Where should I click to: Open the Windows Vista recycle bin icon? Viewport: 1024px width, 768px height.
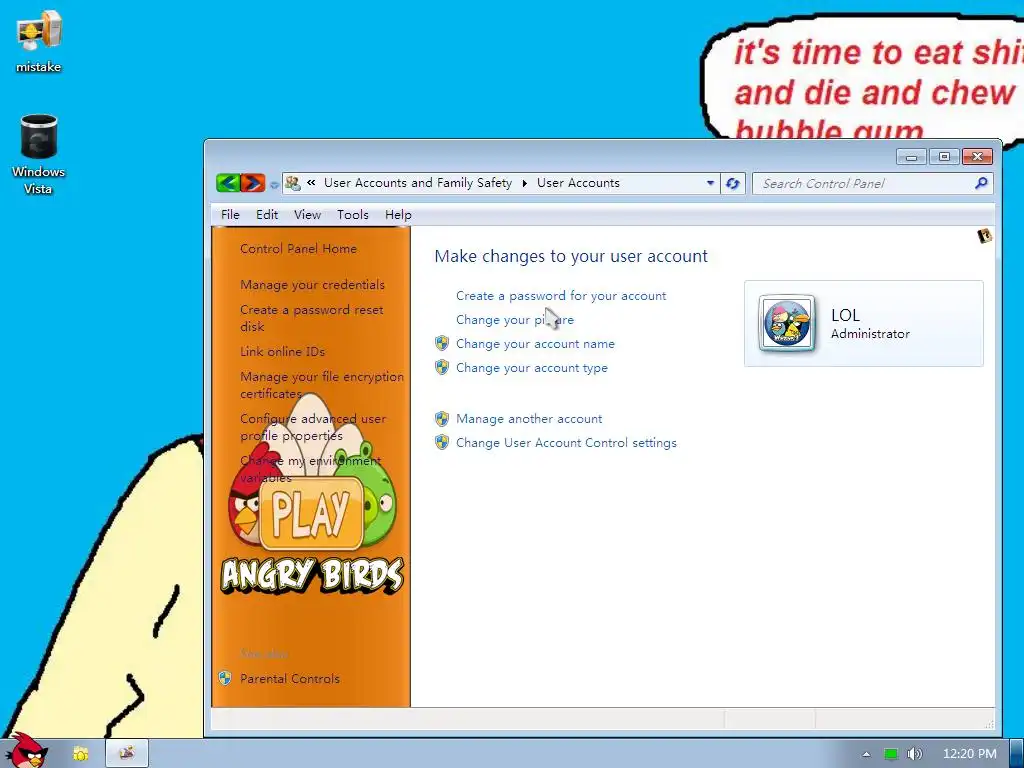coord(39,154)
